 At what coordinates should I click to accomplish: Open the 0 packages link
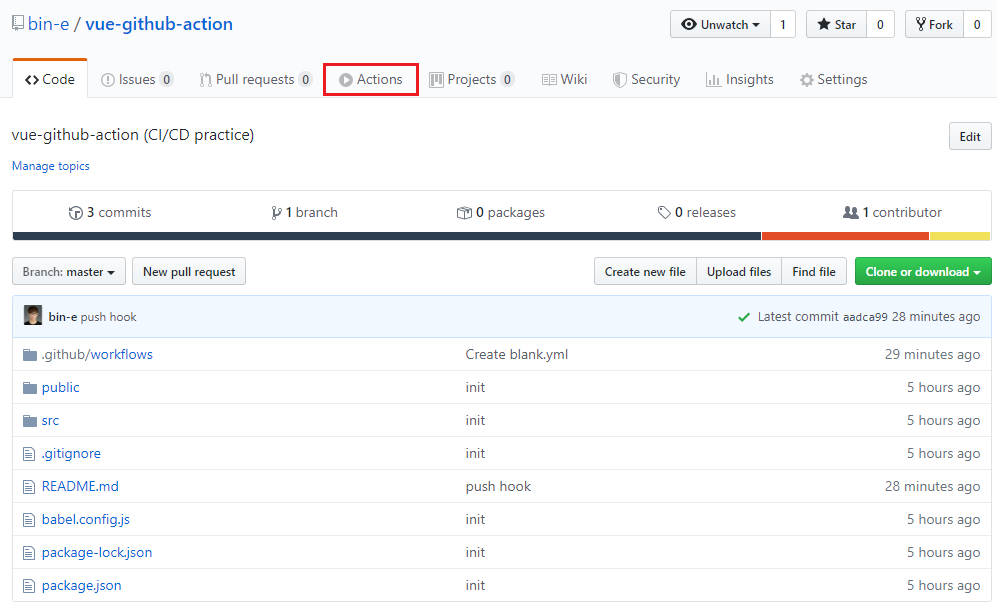501,212
